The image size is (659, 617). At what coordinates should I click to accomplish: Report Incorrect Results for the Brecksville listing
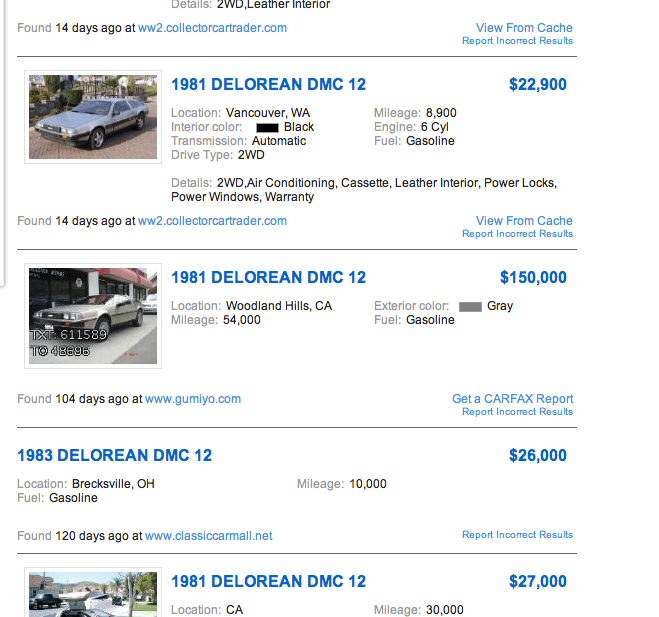click(x=517, y=535)
